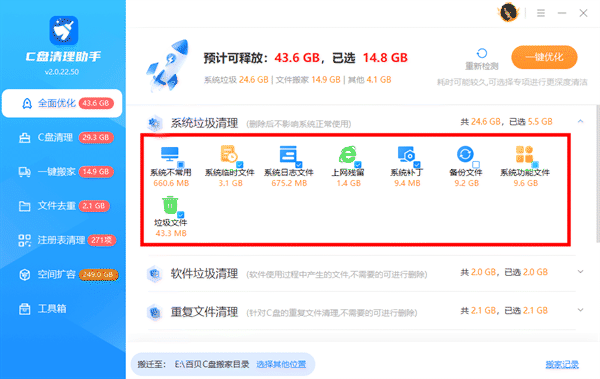Screen dimensions: 600x379
Task: Click the 重复文件清理 section icon
Action: click(x=155, y=312)
